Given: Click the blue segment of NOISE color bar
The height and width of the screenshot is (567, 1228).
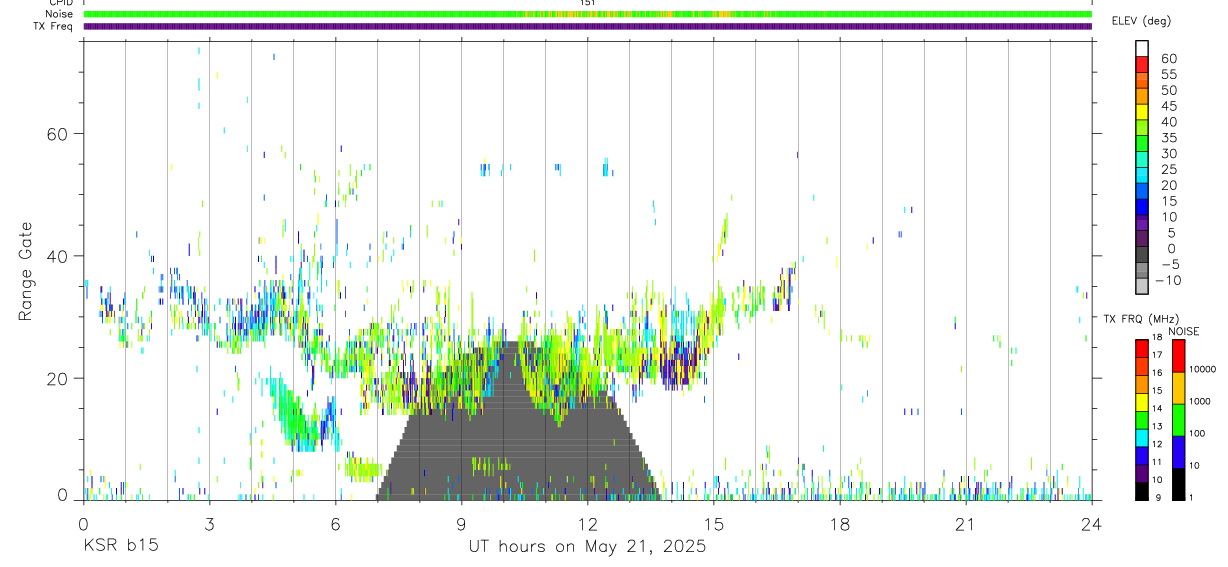Looking at the screenshot, I should click(1178, 452).
